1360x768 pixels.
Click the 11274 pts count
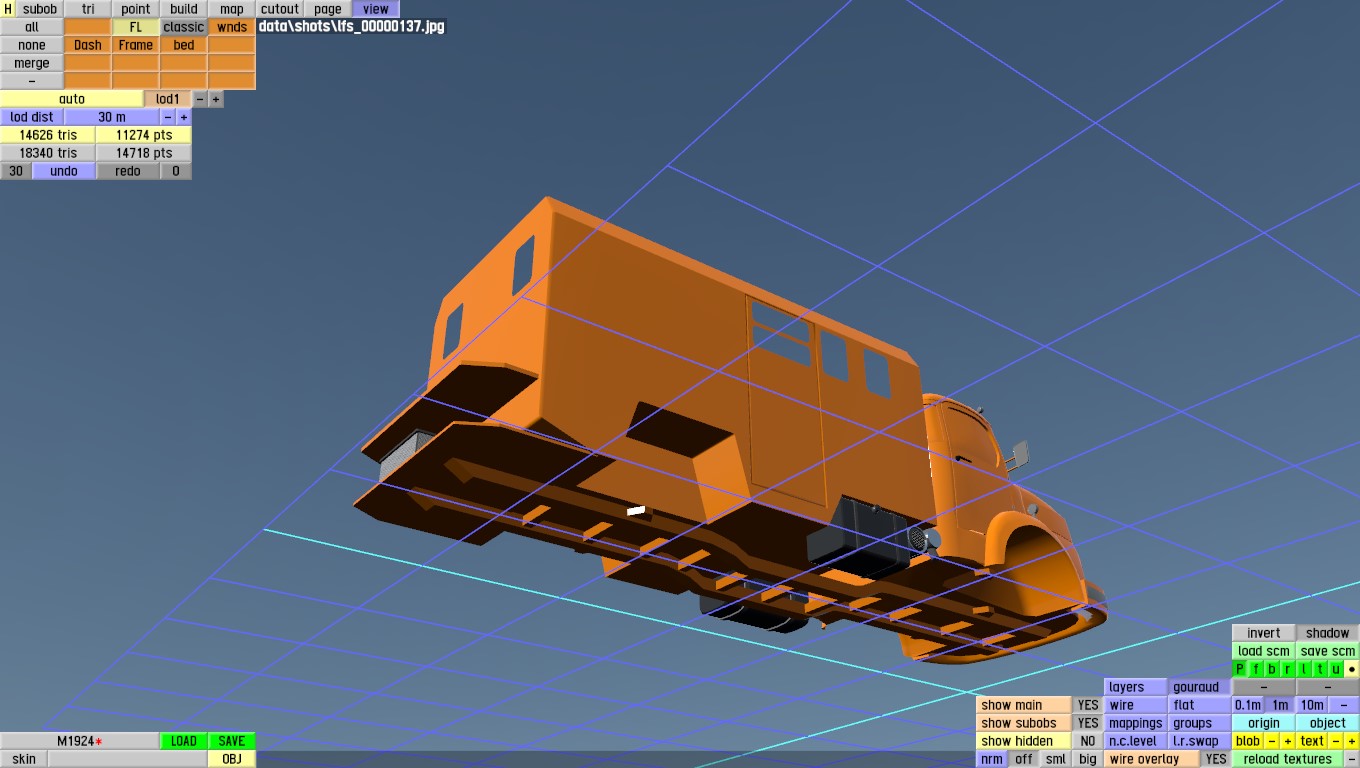tap(144, 135)
